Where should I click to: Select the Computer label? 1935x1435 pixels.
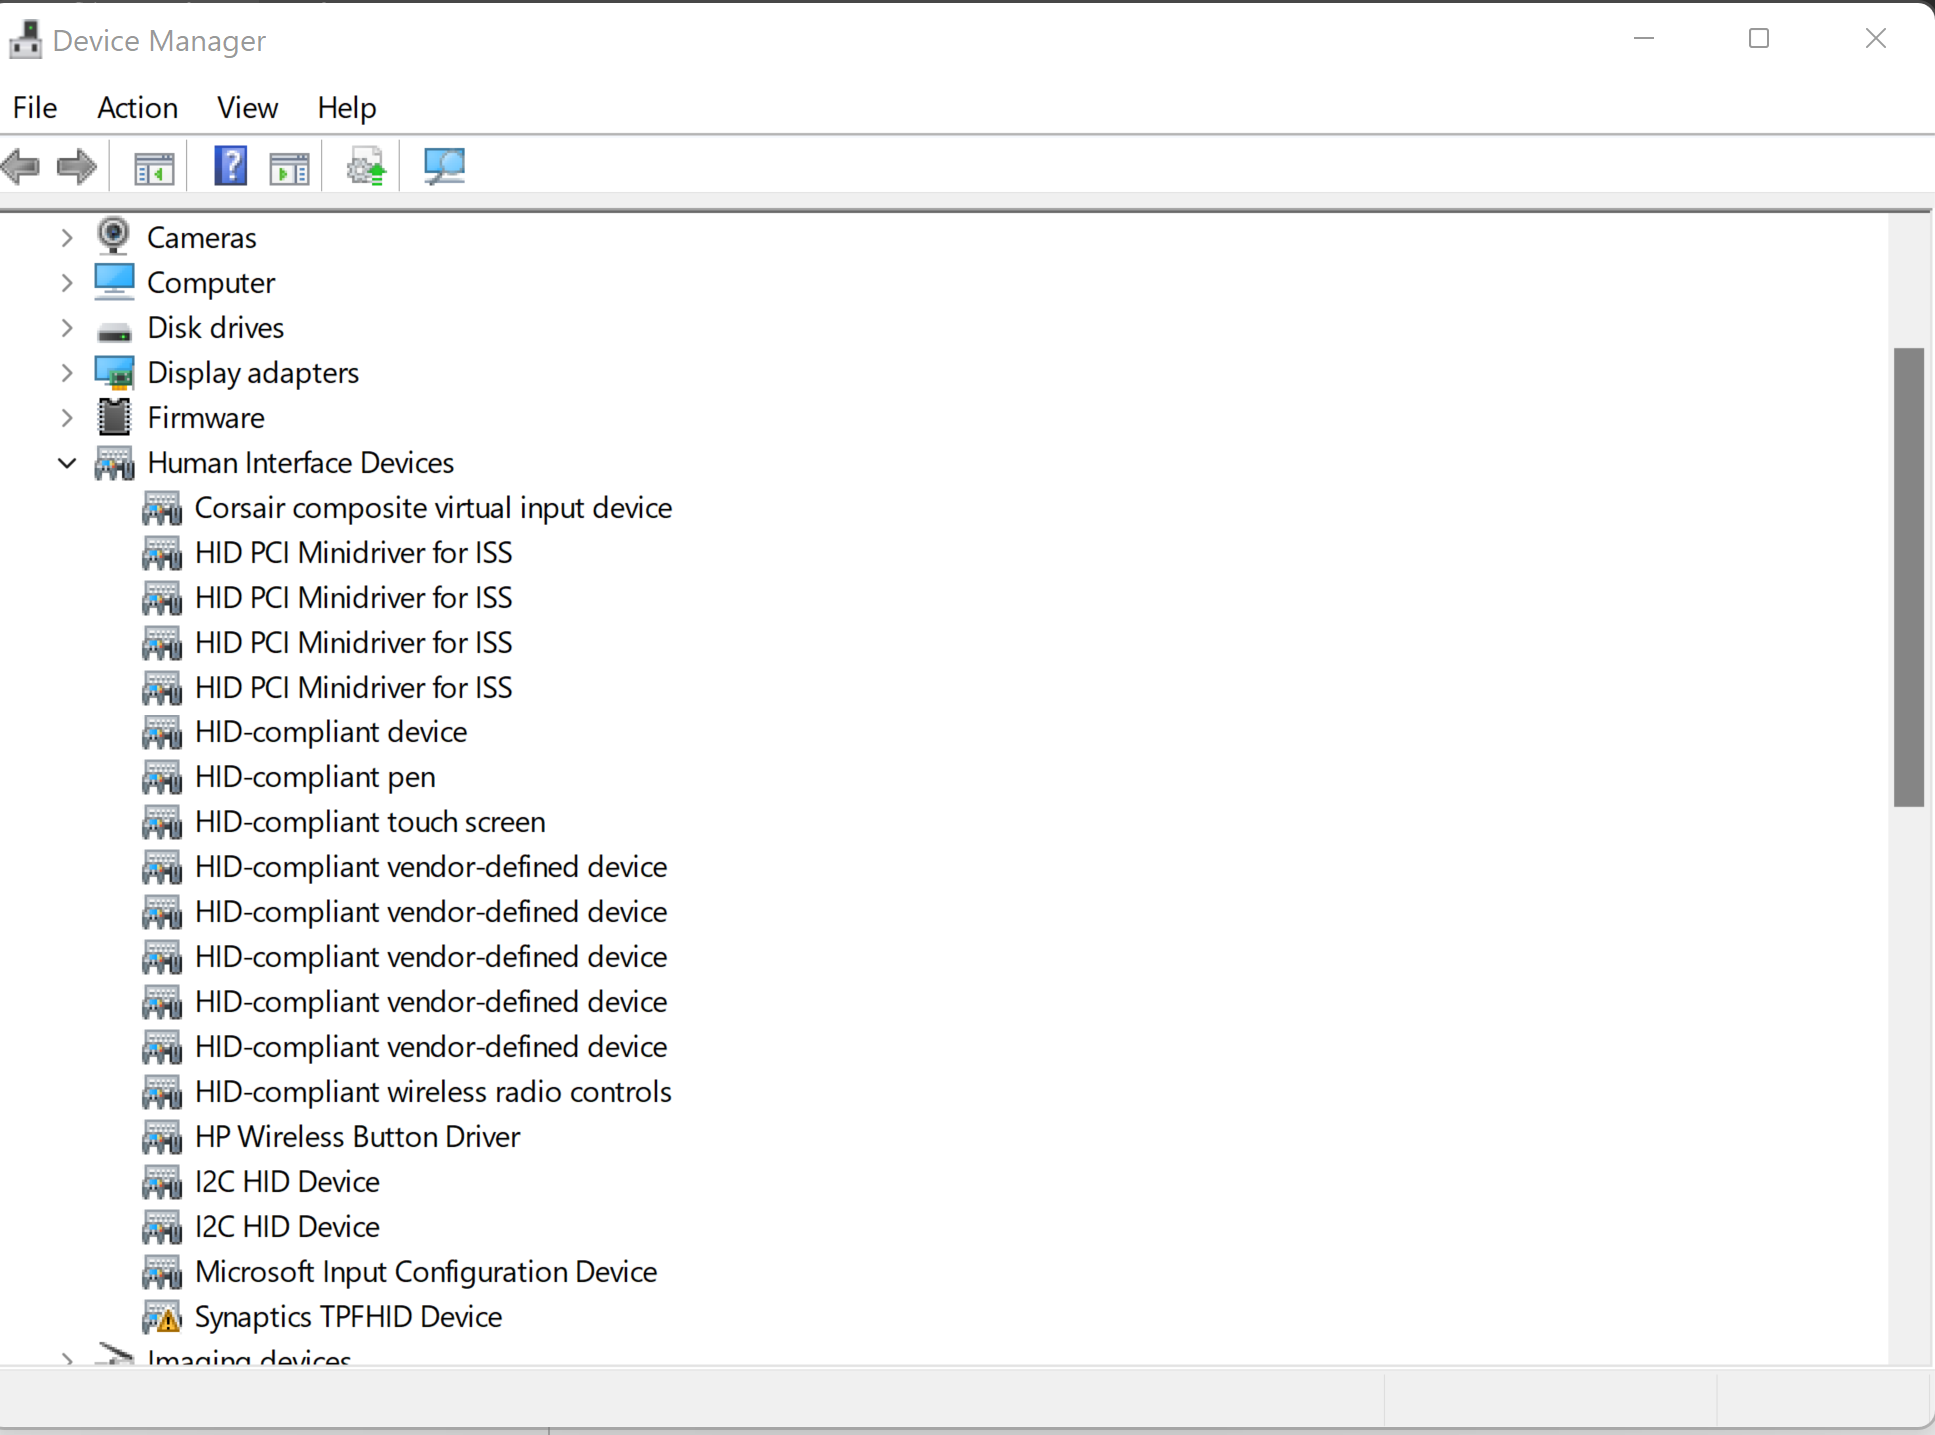point(211,283)
